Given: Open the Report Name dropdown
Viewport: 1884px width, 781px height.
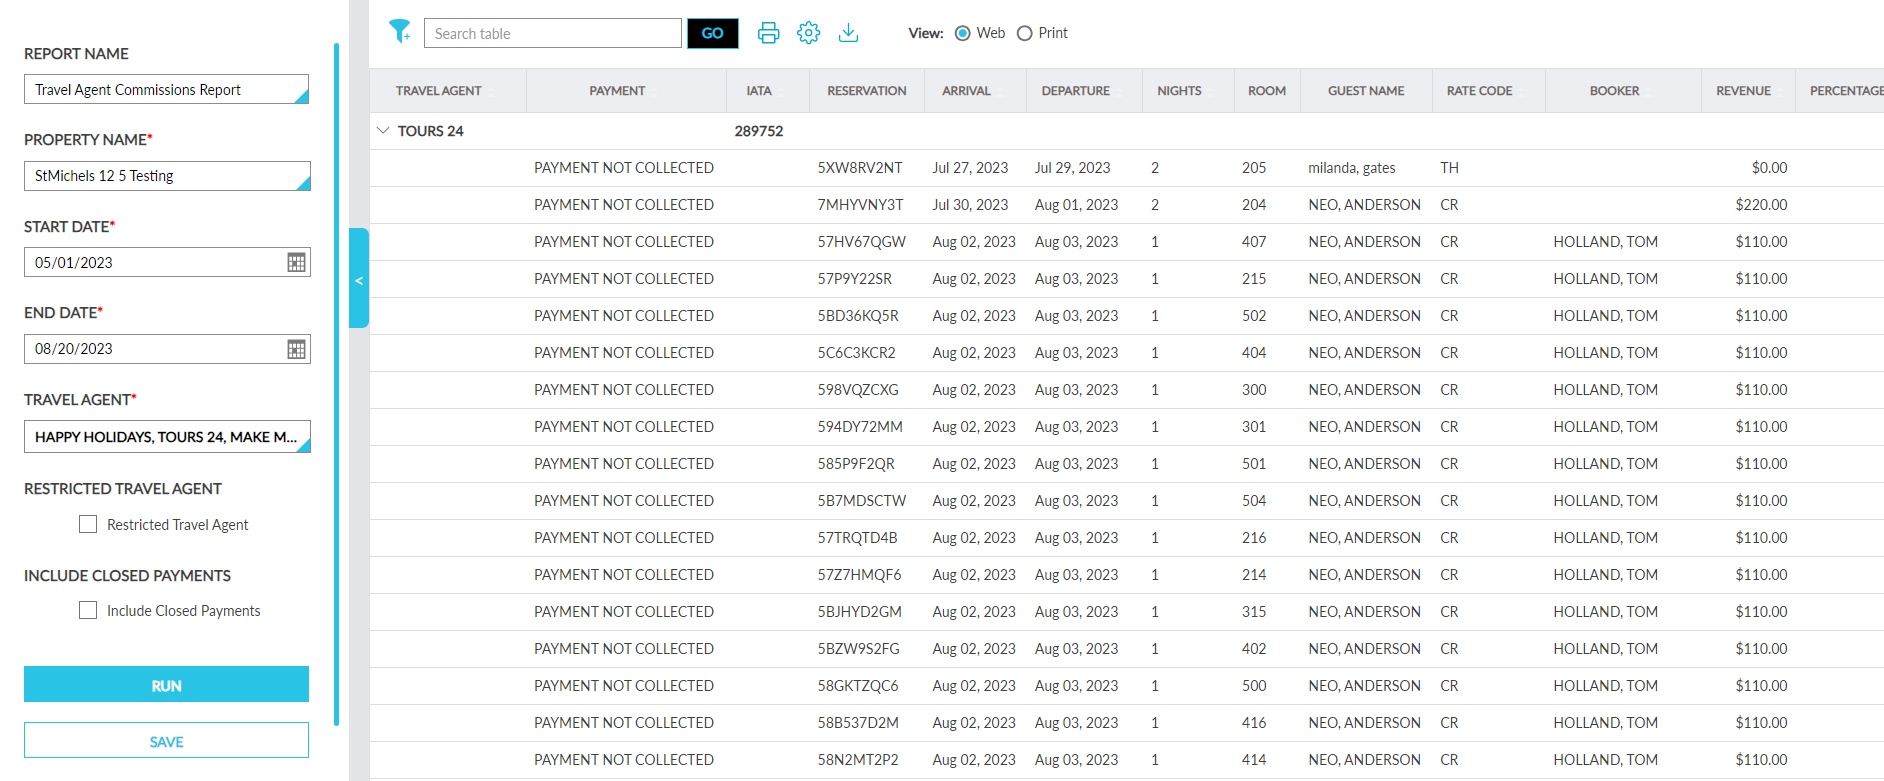Looking at the screenshot, I should pyautogui.click(x=166, y=90).
